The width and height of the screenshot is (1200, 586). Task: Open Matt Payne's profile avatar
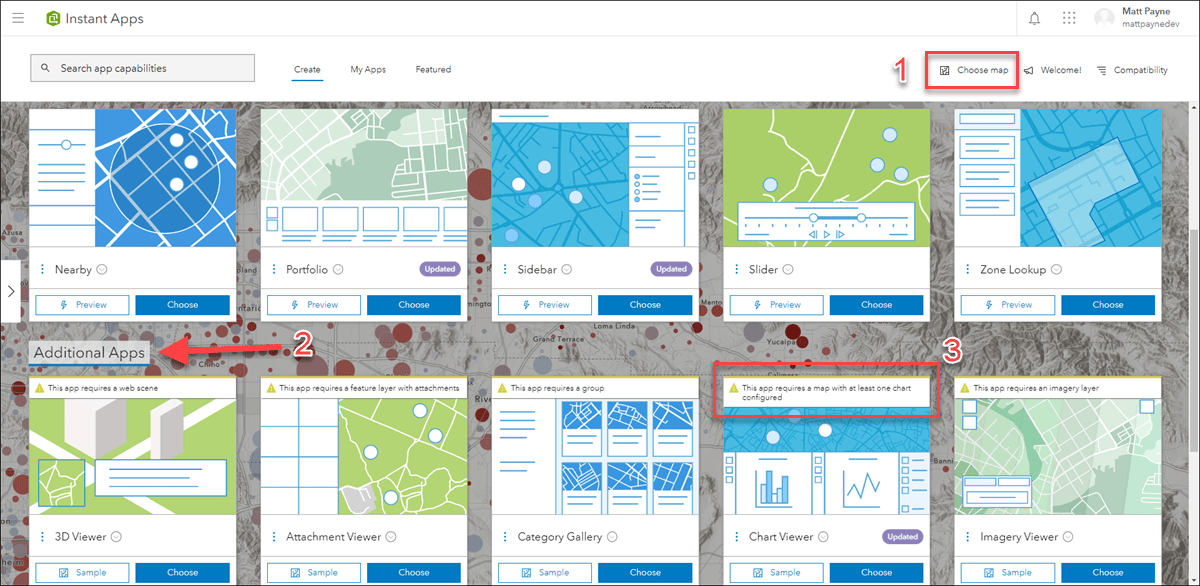tap(1104, 18)
